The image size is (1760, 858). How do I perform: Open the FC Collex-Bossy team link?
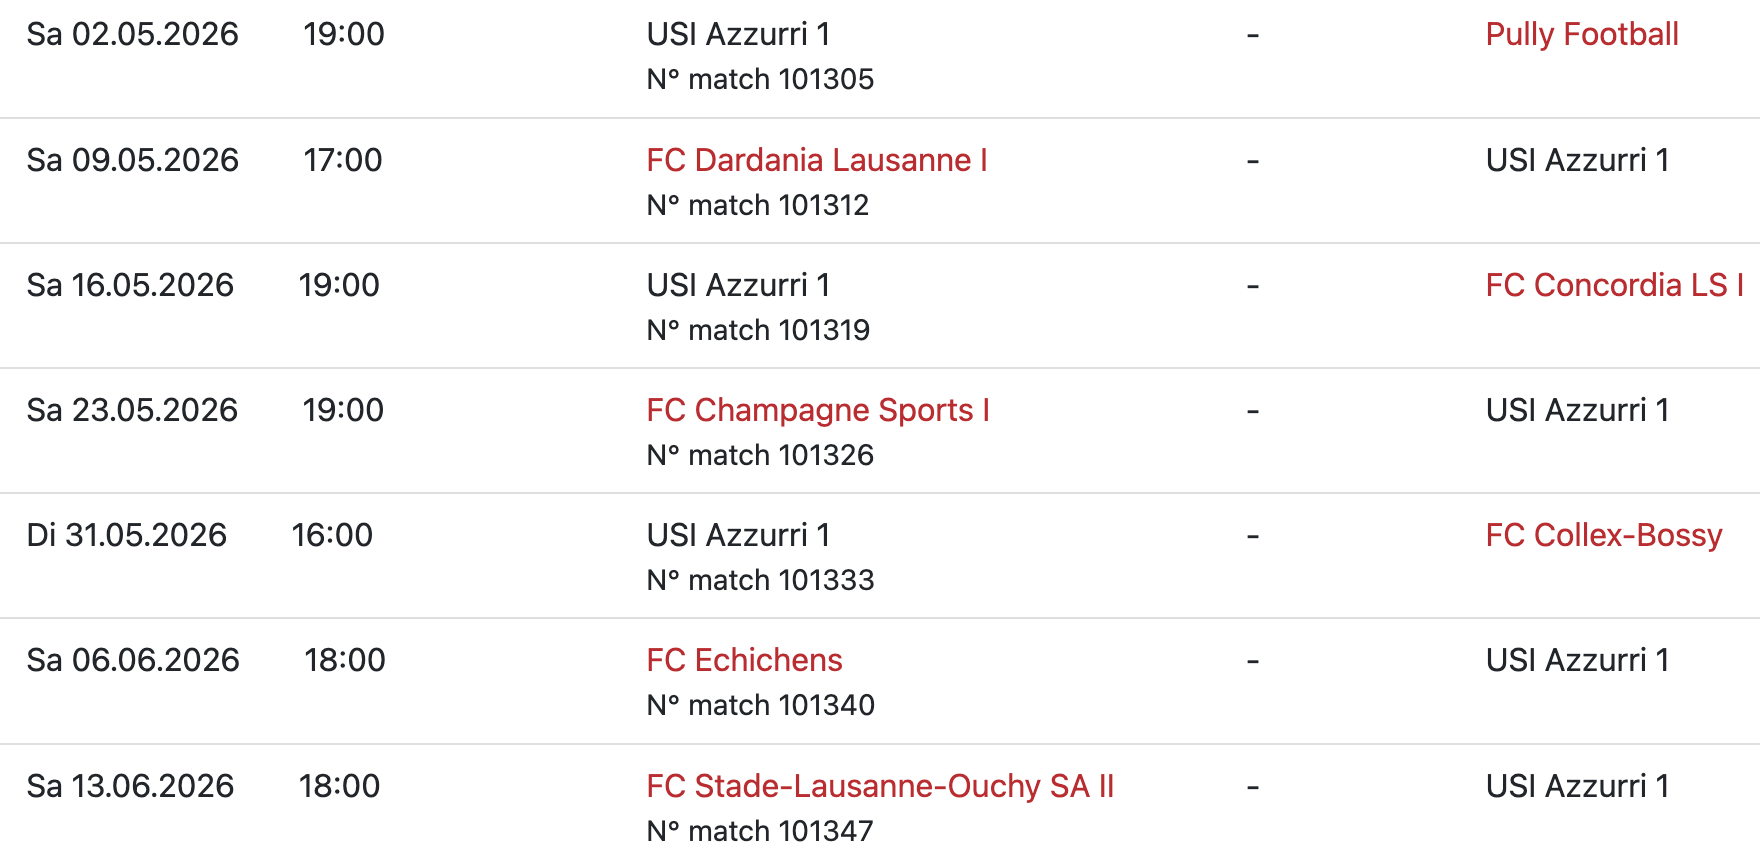click(1603, 535)
